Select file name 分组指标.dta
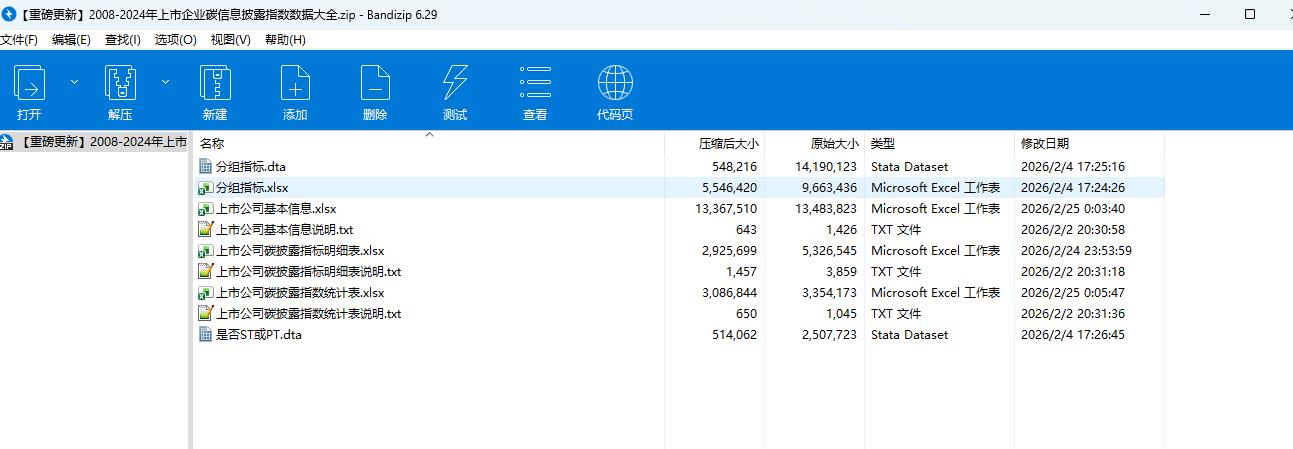 (x=250, y=167)
